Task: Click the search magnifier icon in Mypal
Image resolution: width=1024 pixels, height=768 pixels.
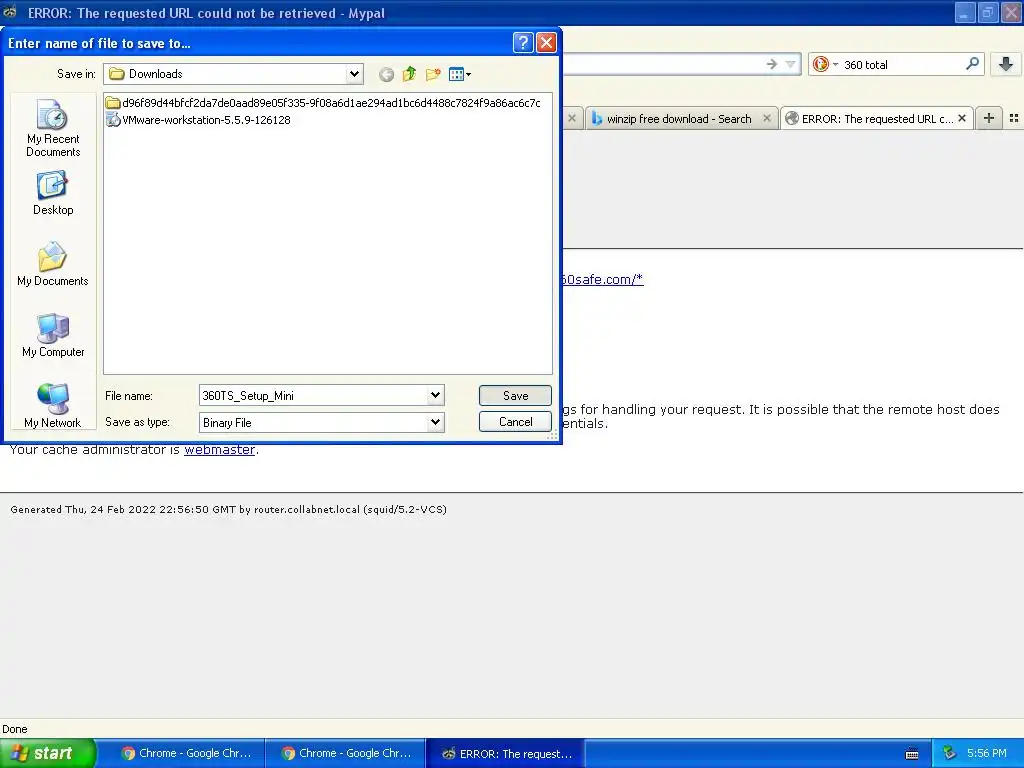Action: point(972,64)
